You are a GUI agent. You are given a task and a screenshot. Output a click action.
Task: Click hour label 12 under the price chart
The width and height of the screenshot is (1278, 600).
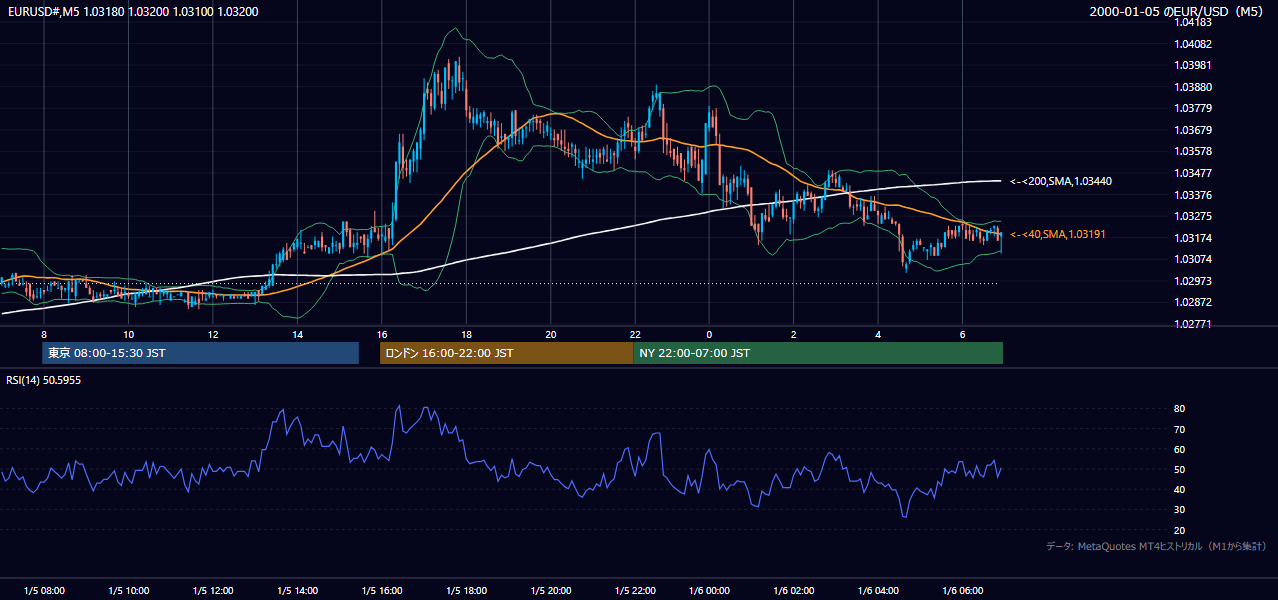213,334
